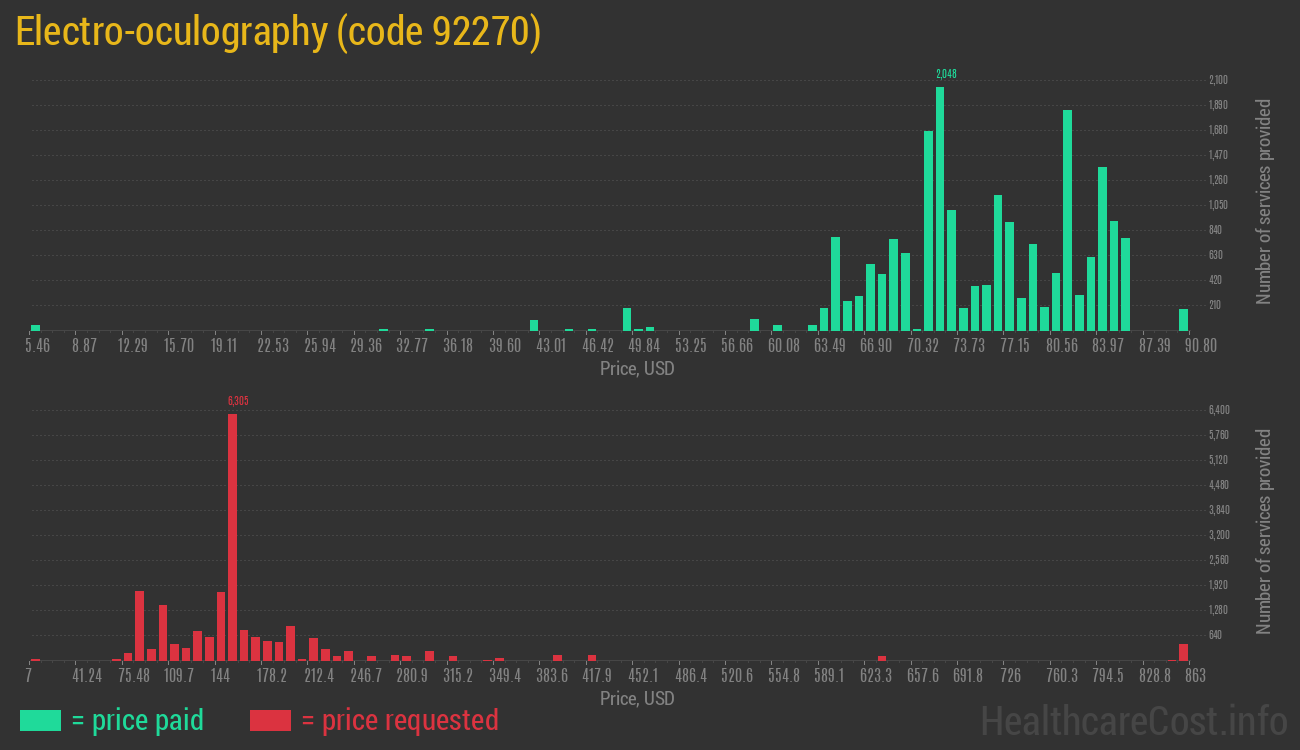
Task: Click the red price requested legend swatch
Action: [270, 720]
